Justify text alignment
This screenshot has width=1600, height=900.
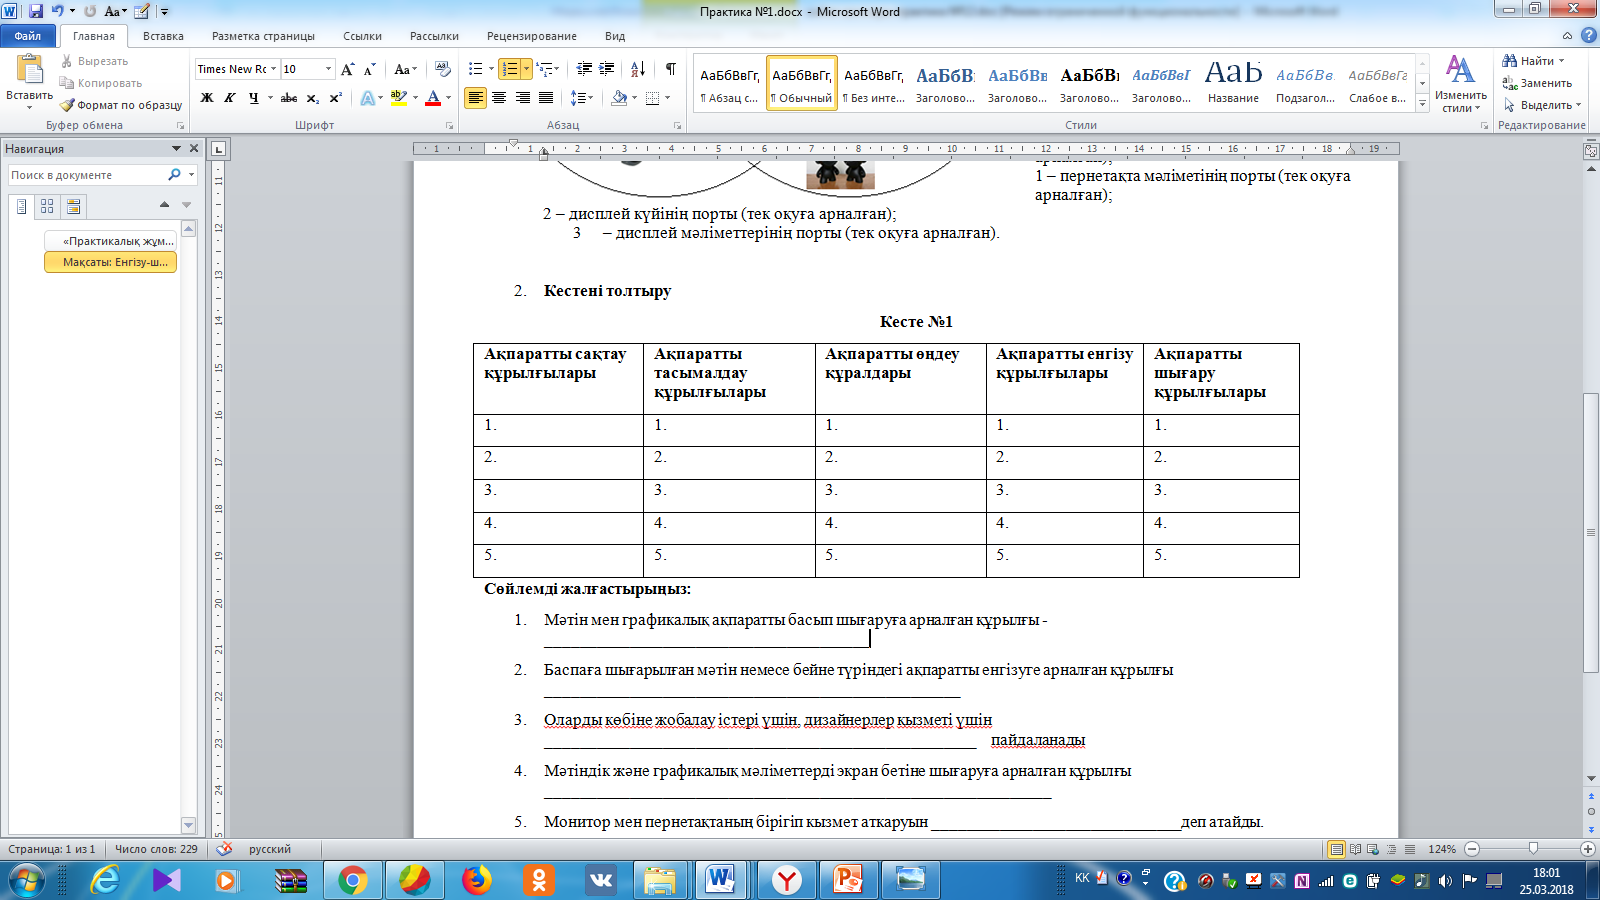coord(546,98)
